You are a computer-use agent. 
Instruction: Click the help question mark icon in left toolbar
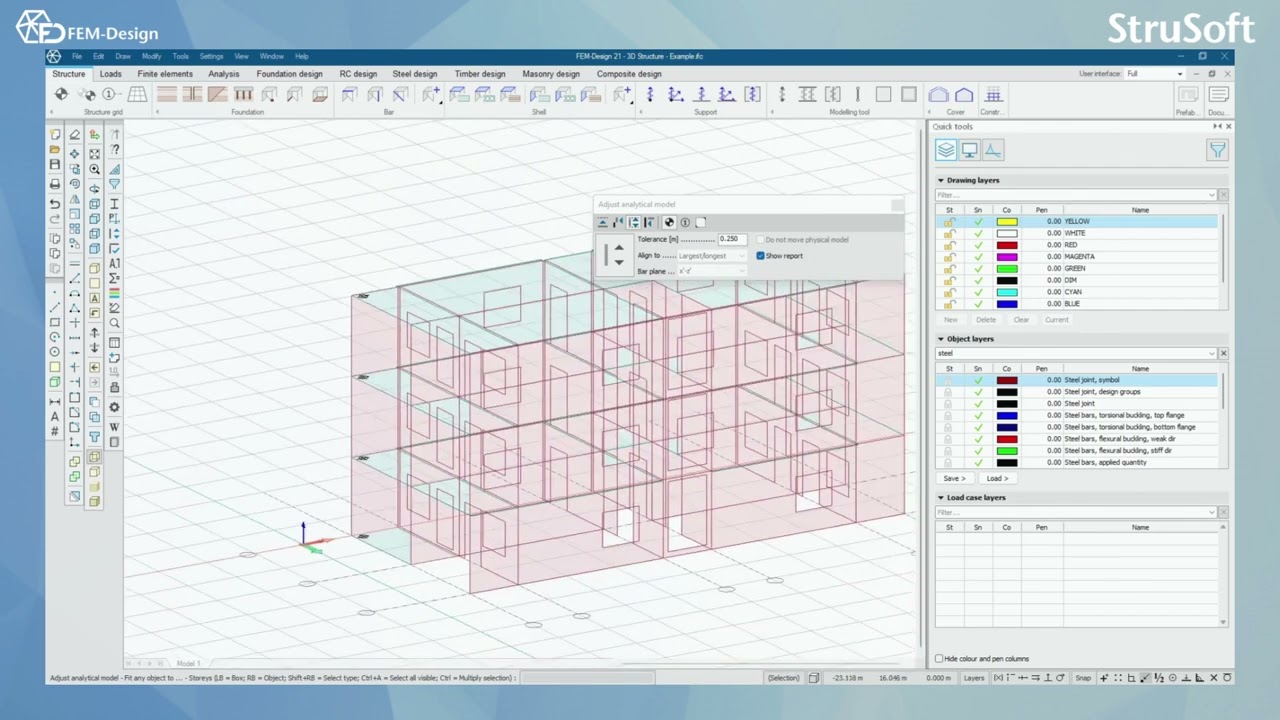coord(115,149)
